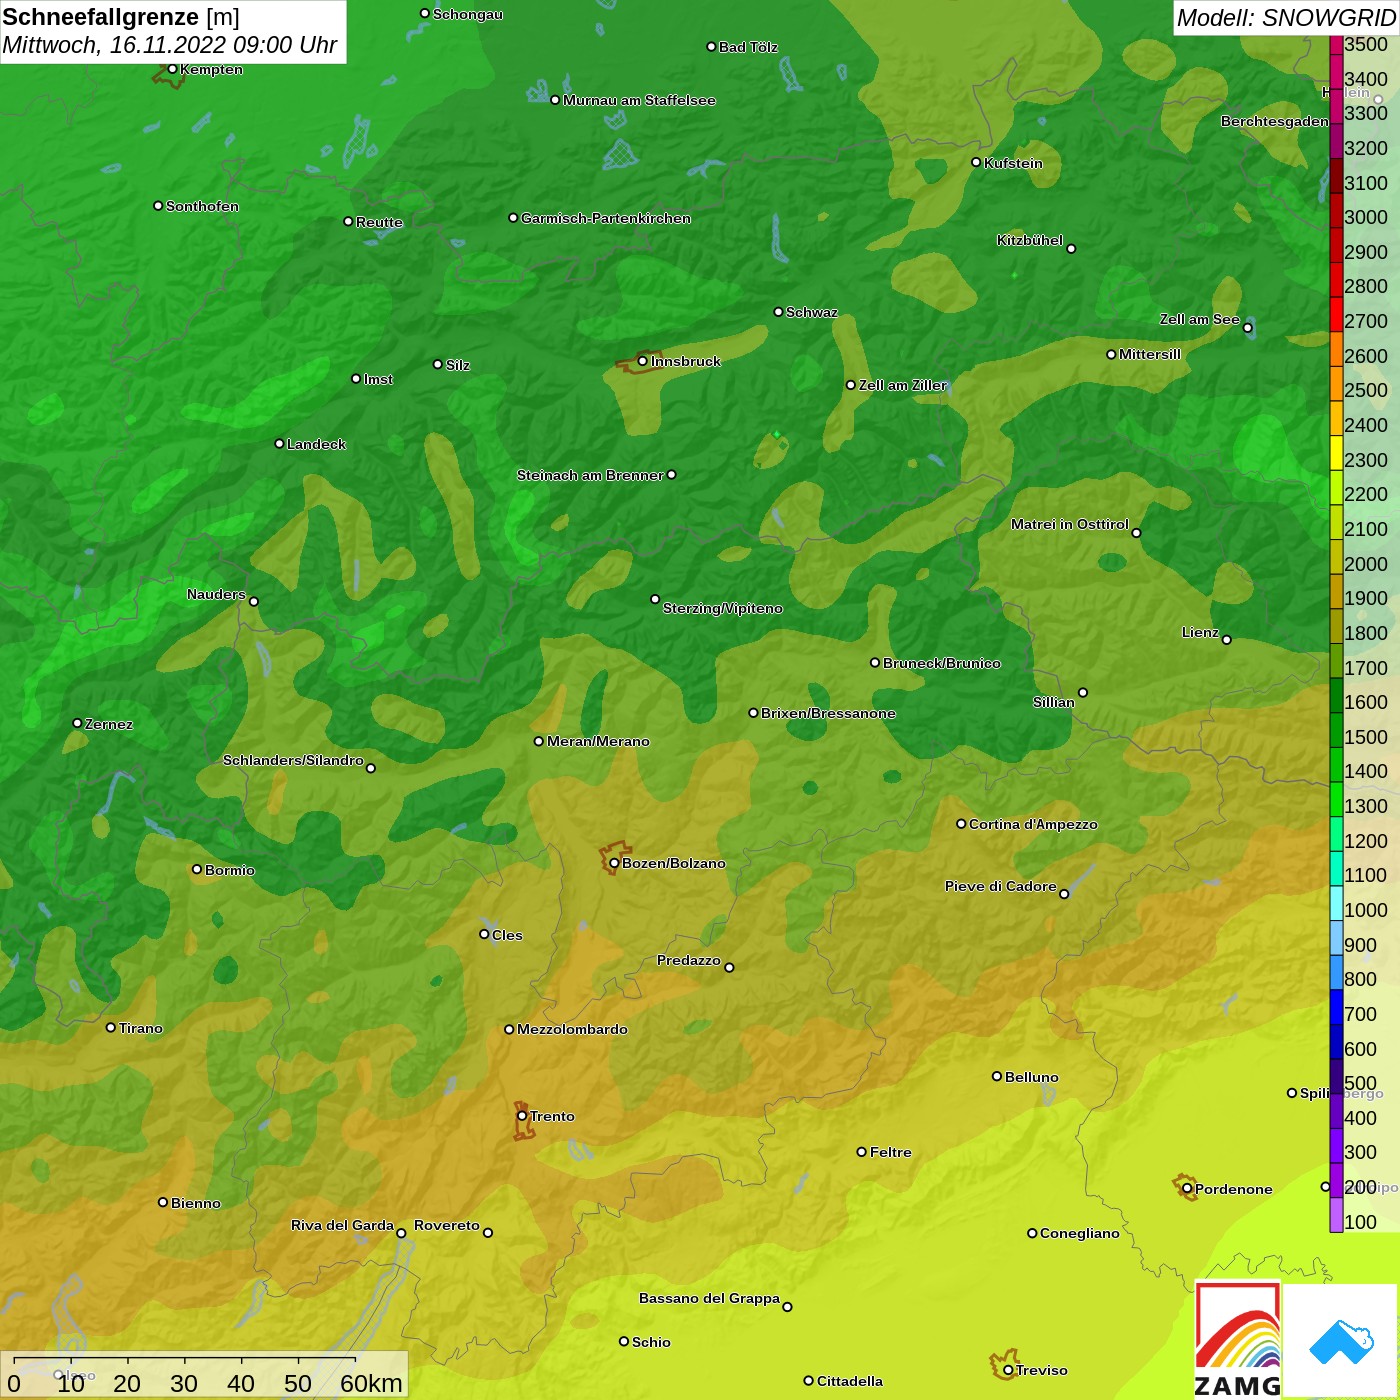
Task: Click the Kufstein location dot
Action: tap(976, 162)
